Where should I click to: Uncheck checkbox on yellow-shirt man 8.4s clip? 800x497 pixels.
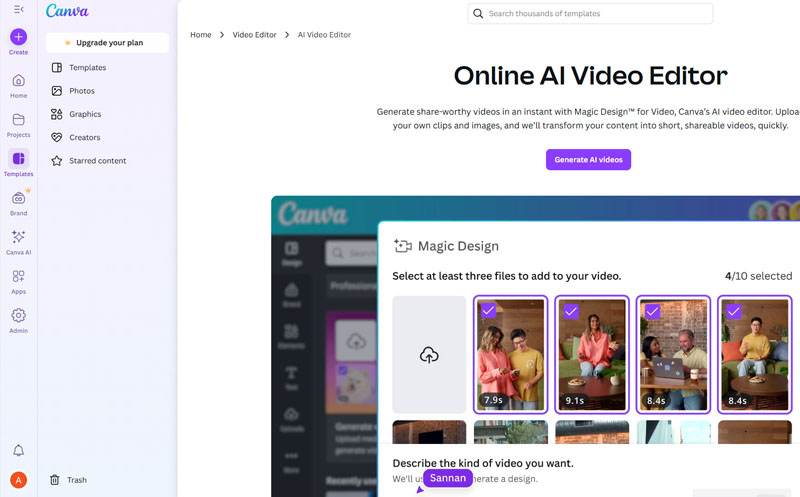pos(733,311)
